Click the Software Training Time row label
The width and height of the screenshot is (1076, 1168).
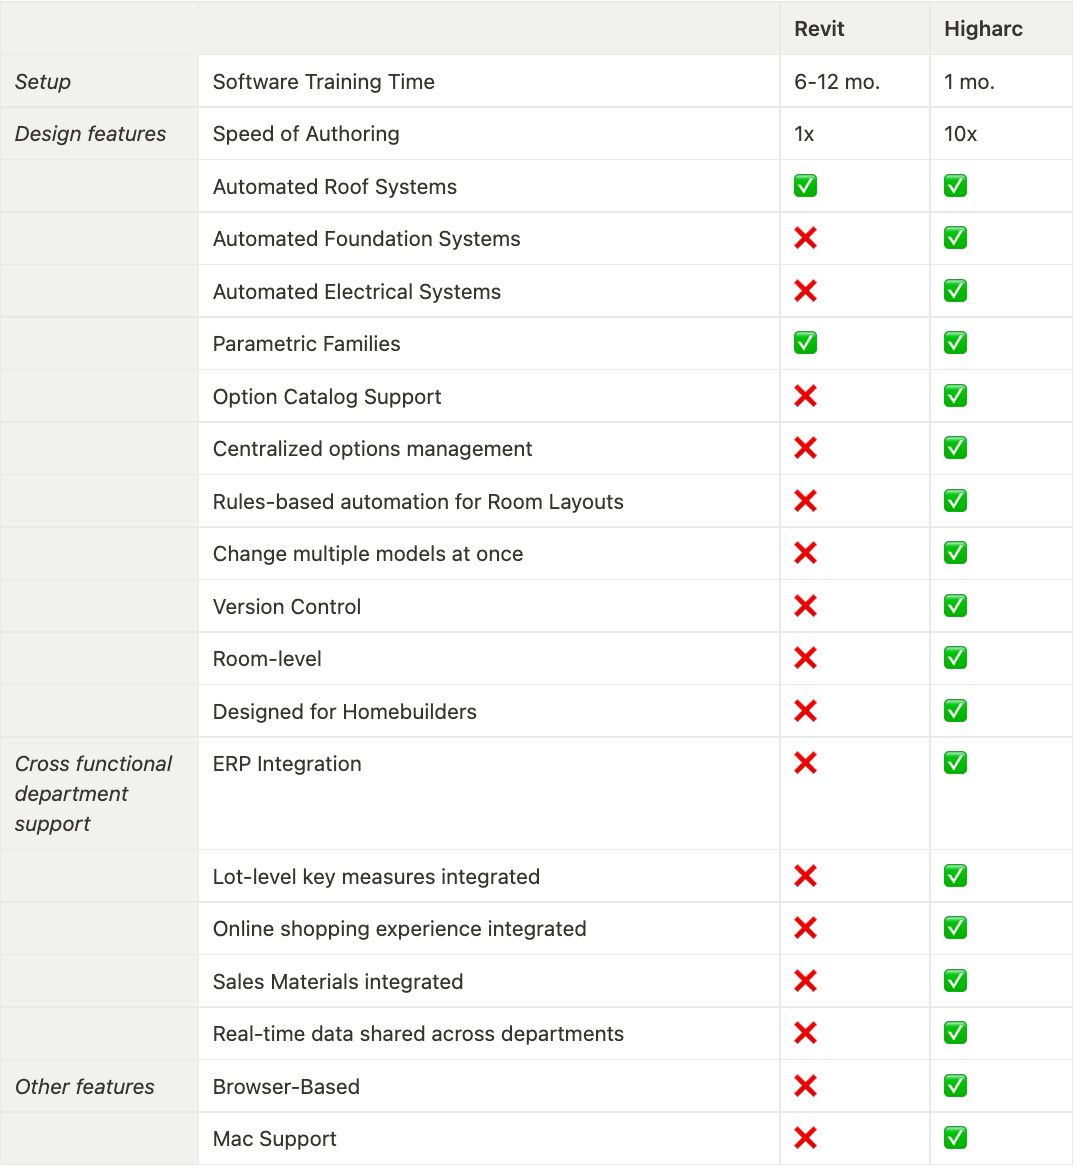(324, 82)
